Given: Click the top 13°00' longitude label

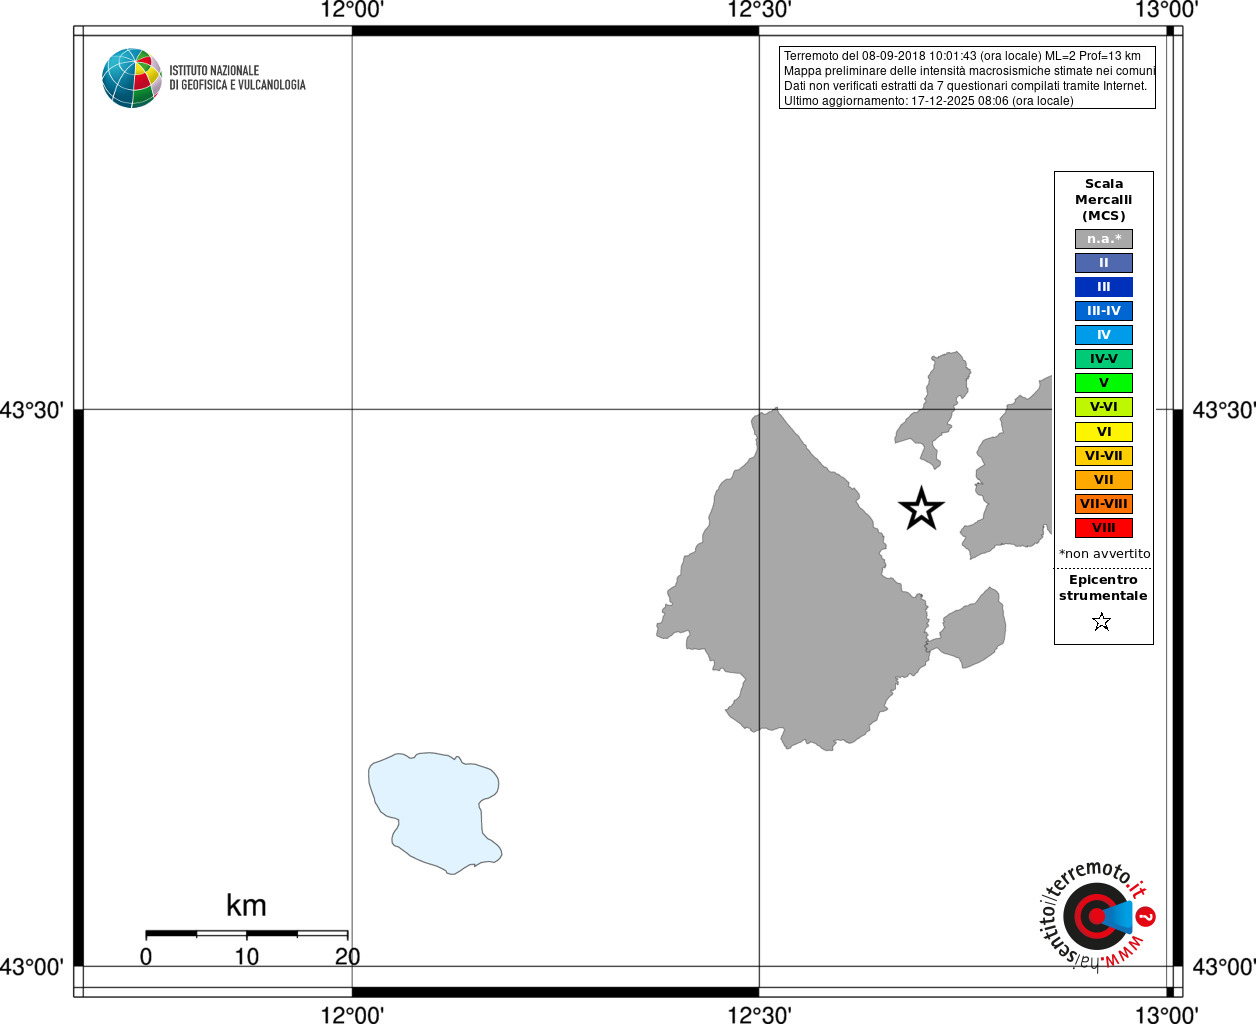Looking at the screenshot, I should coord(1167,10).
